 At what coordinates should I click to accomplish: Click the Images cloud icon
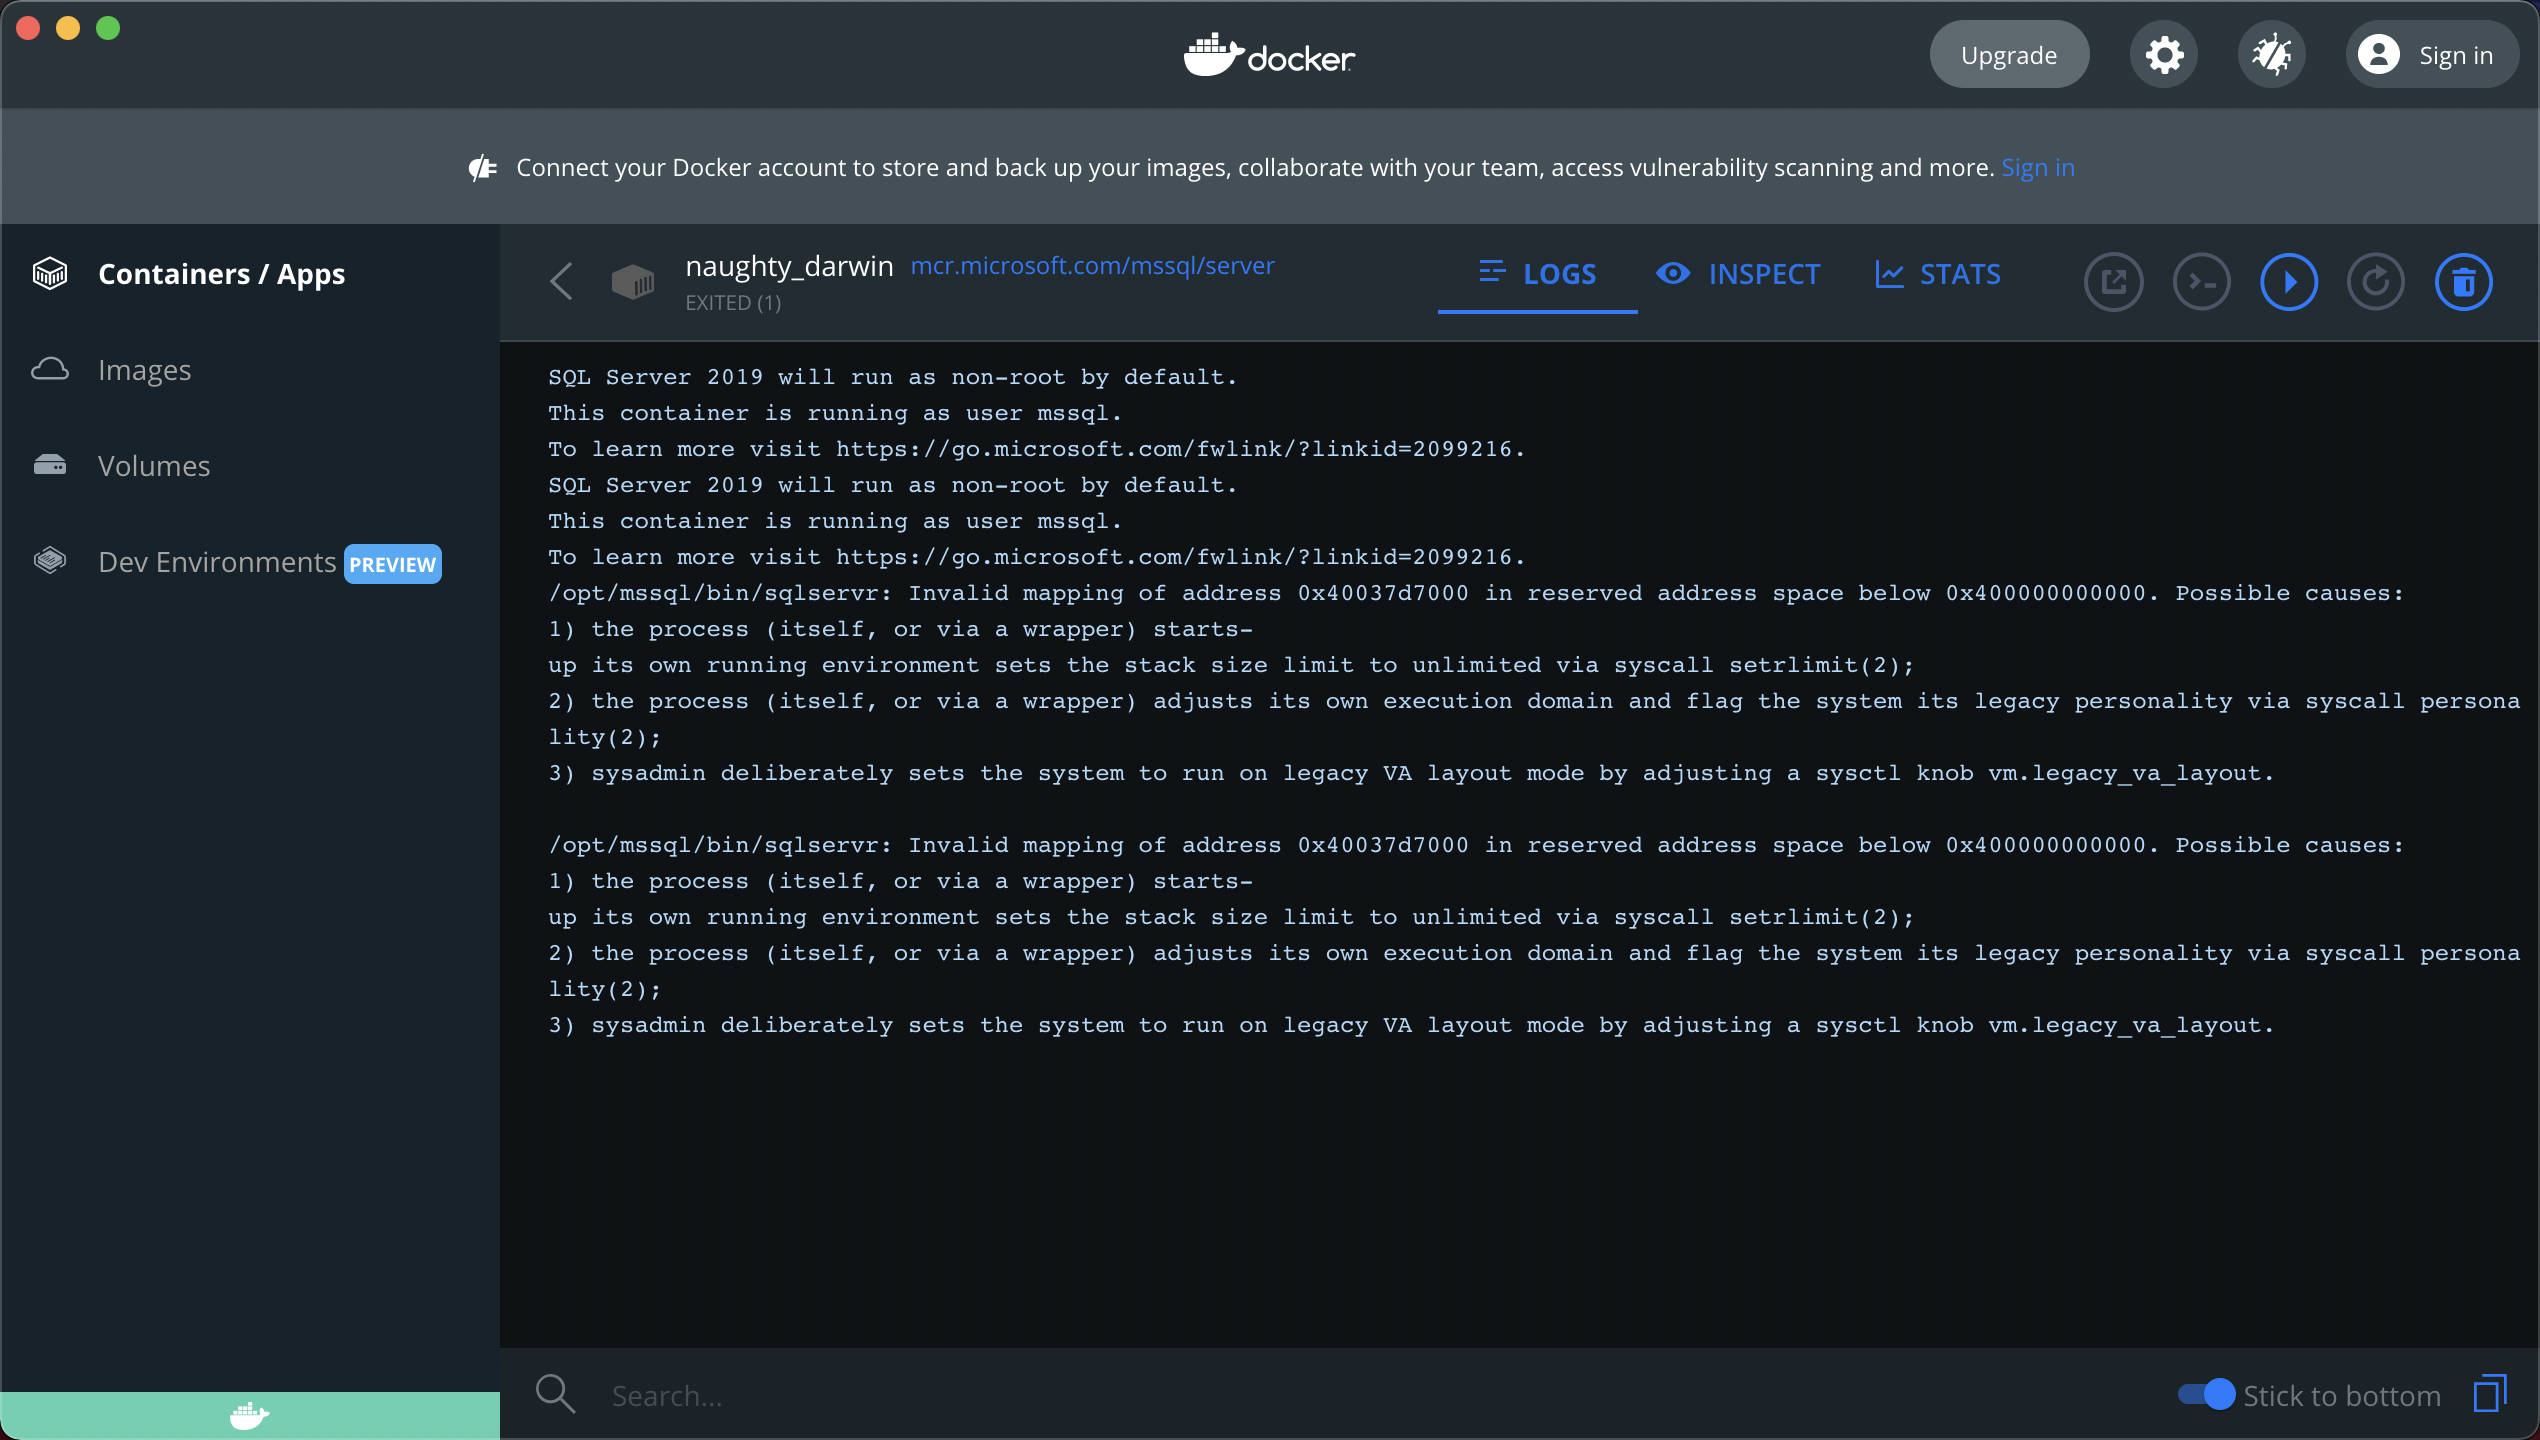tap(50, 369)
